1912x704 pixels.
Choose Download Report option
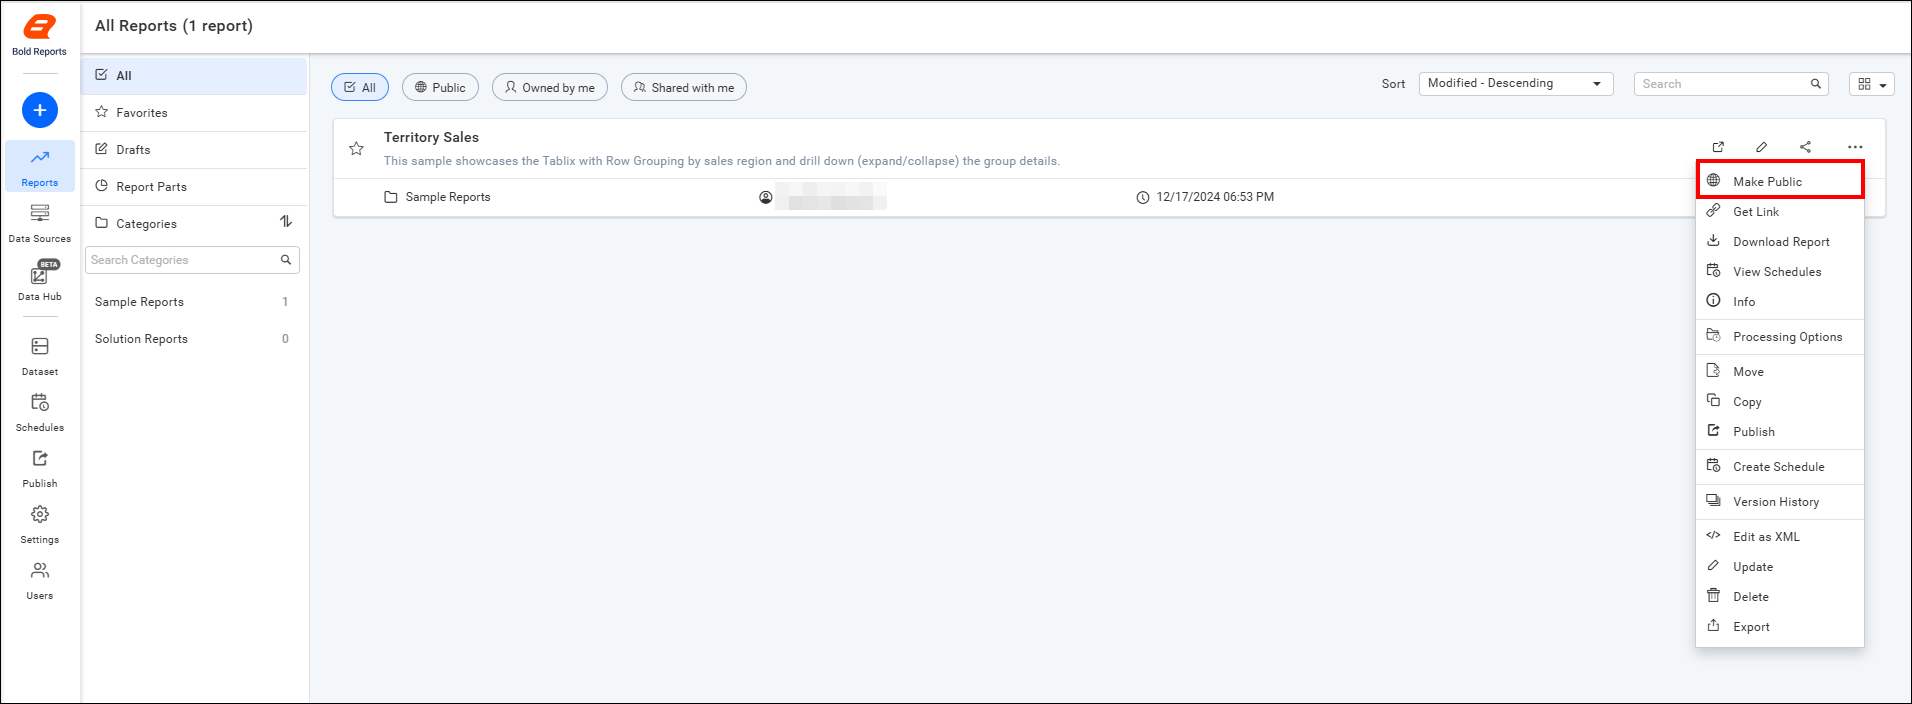point(1780,241)
